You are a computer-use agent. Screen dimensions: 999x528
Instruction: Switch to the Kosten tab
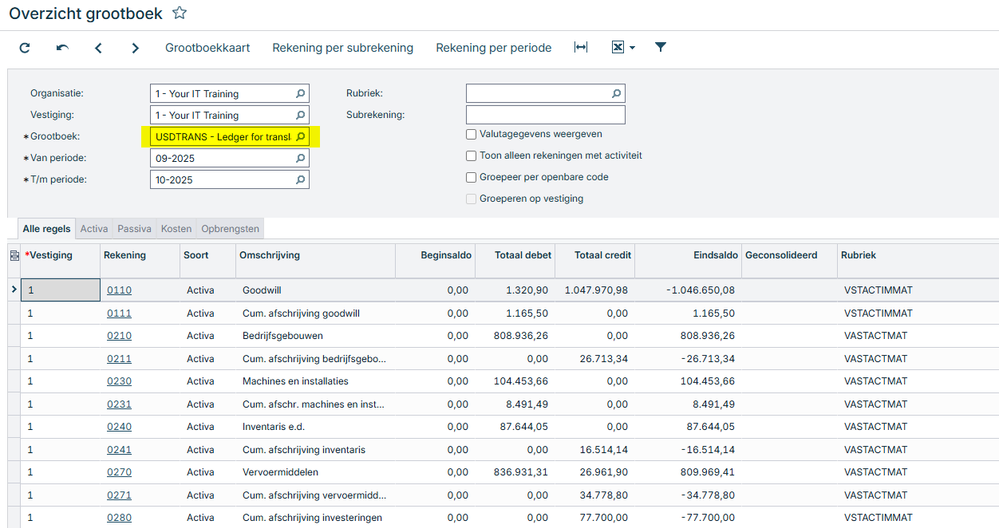point(176,229)
